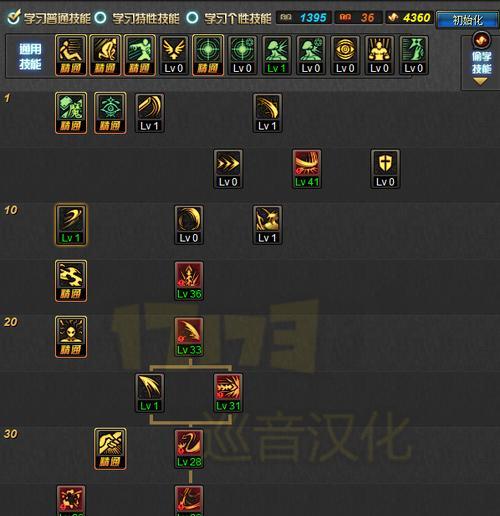Select the Lv 41 red slash skill icon
Image resolution: width=500 pixels, height=516 pixels.
[307, 169]
